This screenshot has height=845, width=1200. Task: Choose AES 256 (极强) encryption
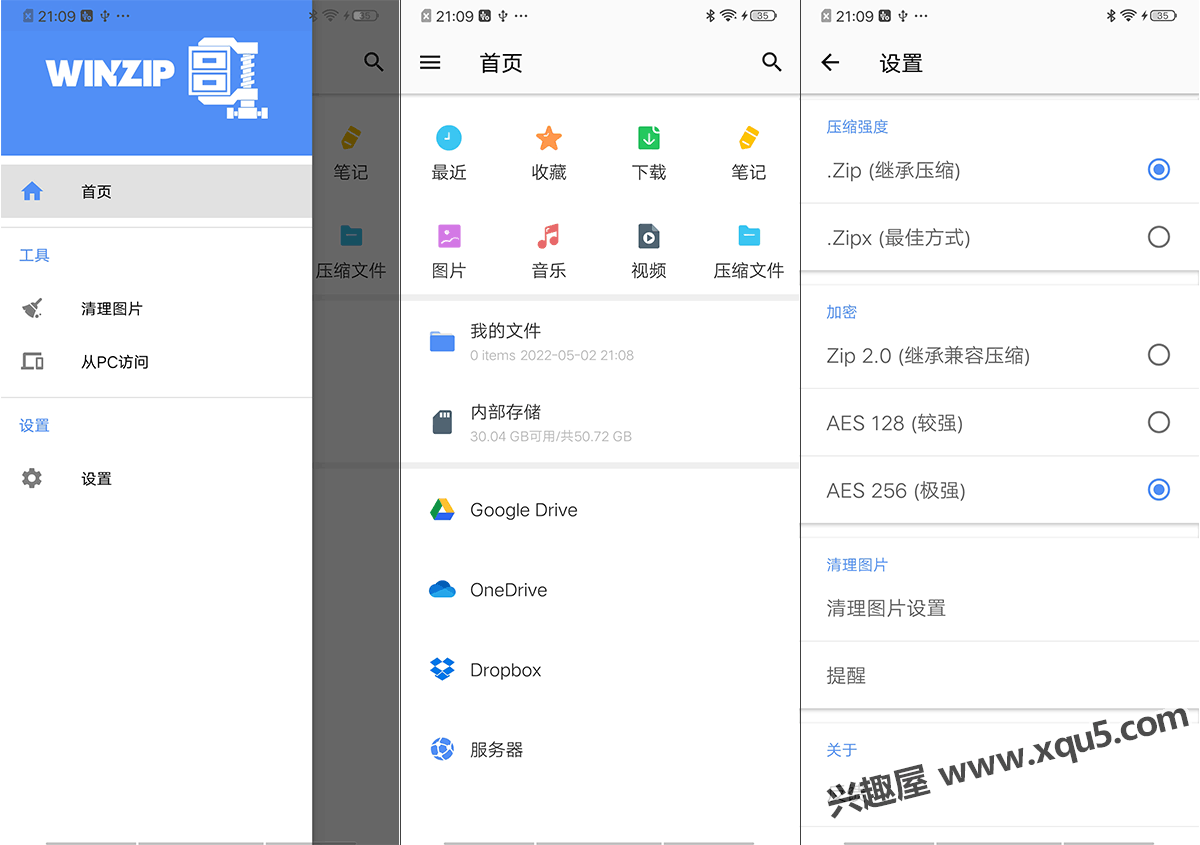[1000, 490]
